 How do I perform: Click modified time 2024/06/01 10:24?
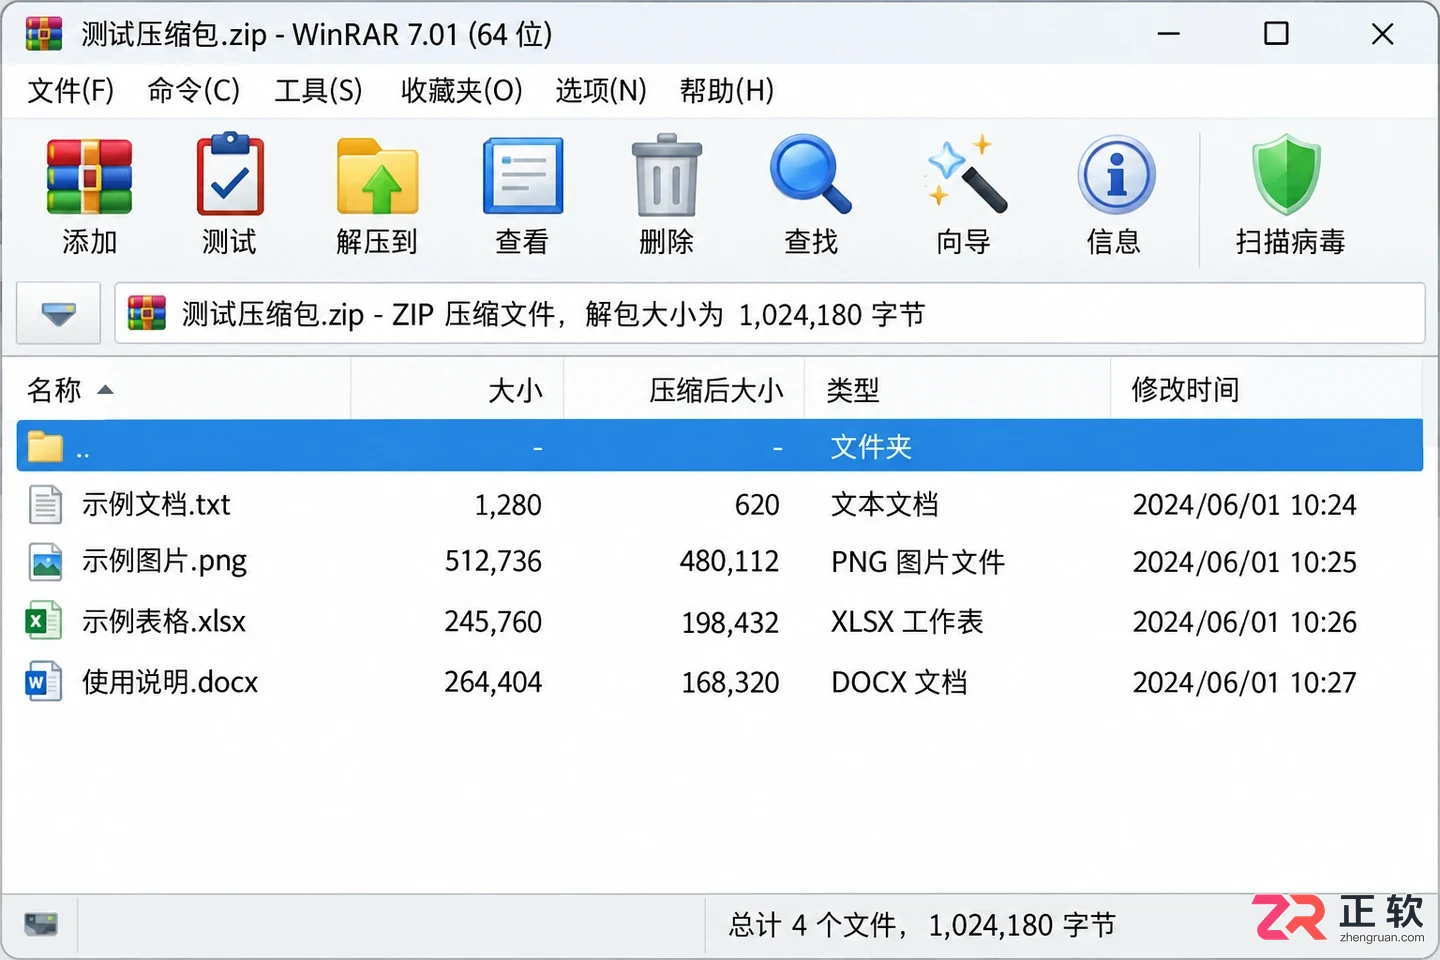pyautogui.click(x=1244, y=505)
